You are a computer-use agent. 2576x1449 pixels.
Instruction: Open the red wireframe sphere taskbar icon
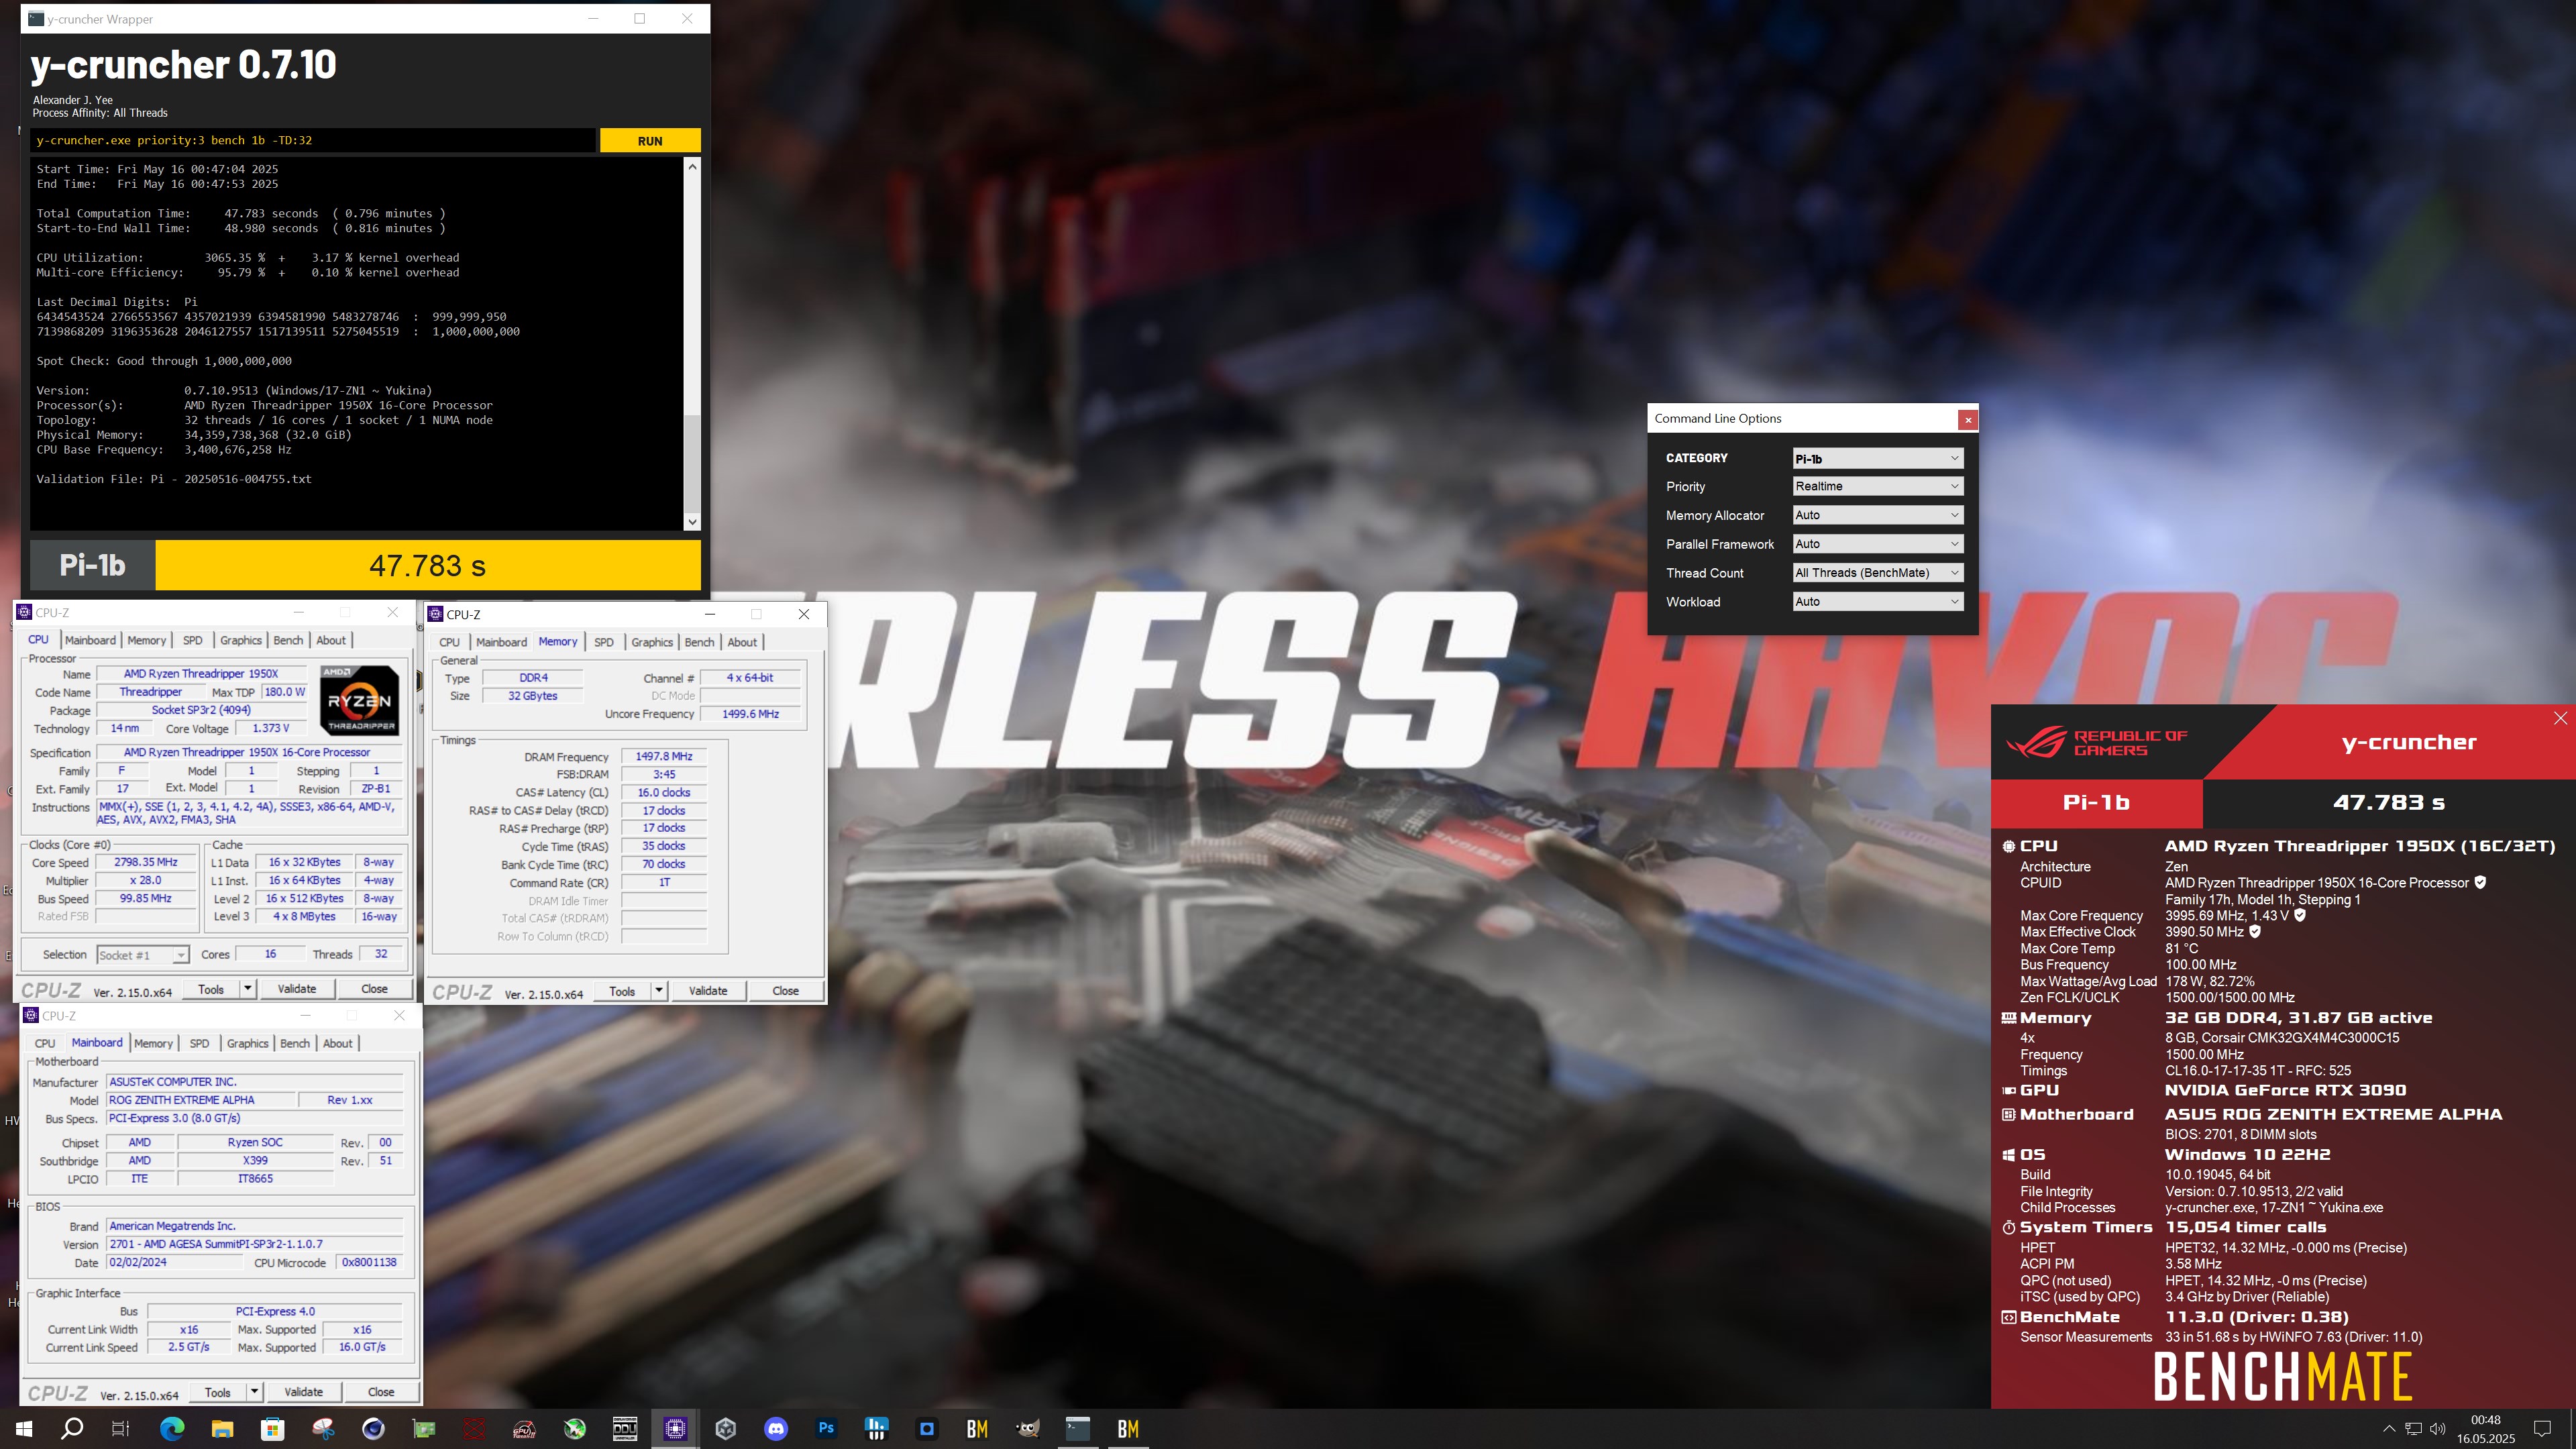(474, 1429)
